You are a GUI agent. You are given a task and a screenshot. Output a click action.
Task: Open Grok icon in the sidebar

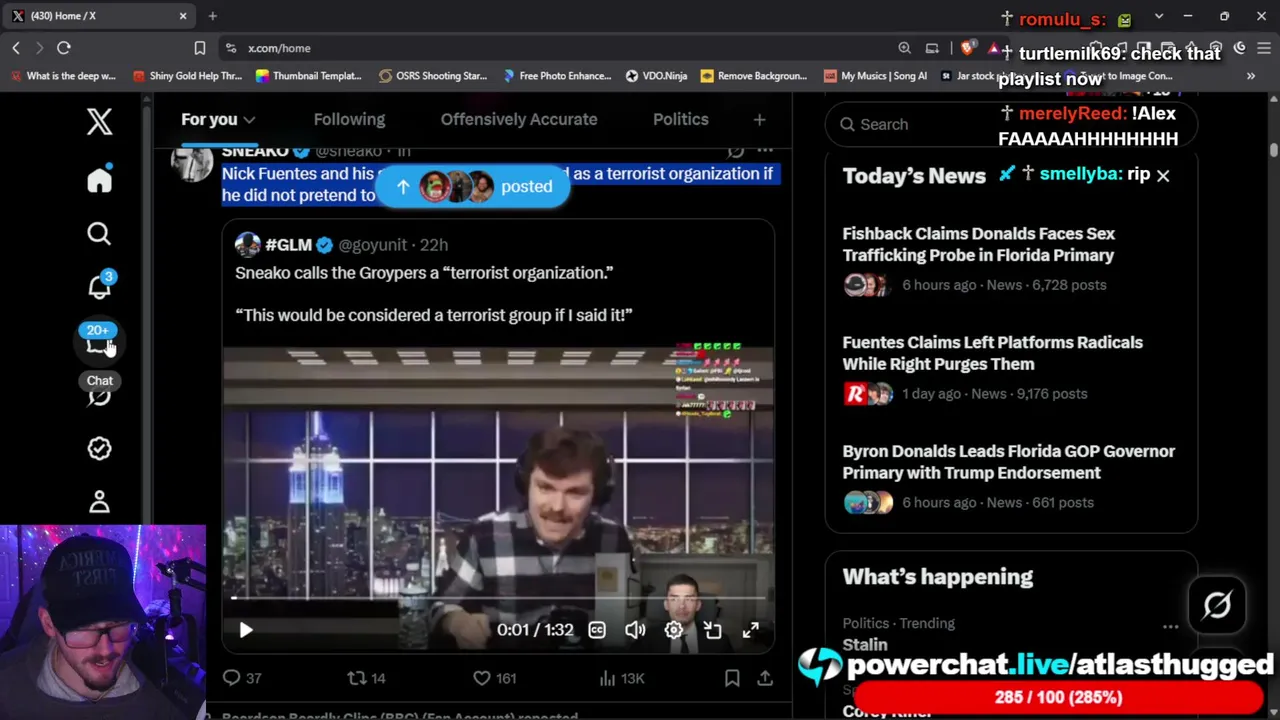(99, 397)
